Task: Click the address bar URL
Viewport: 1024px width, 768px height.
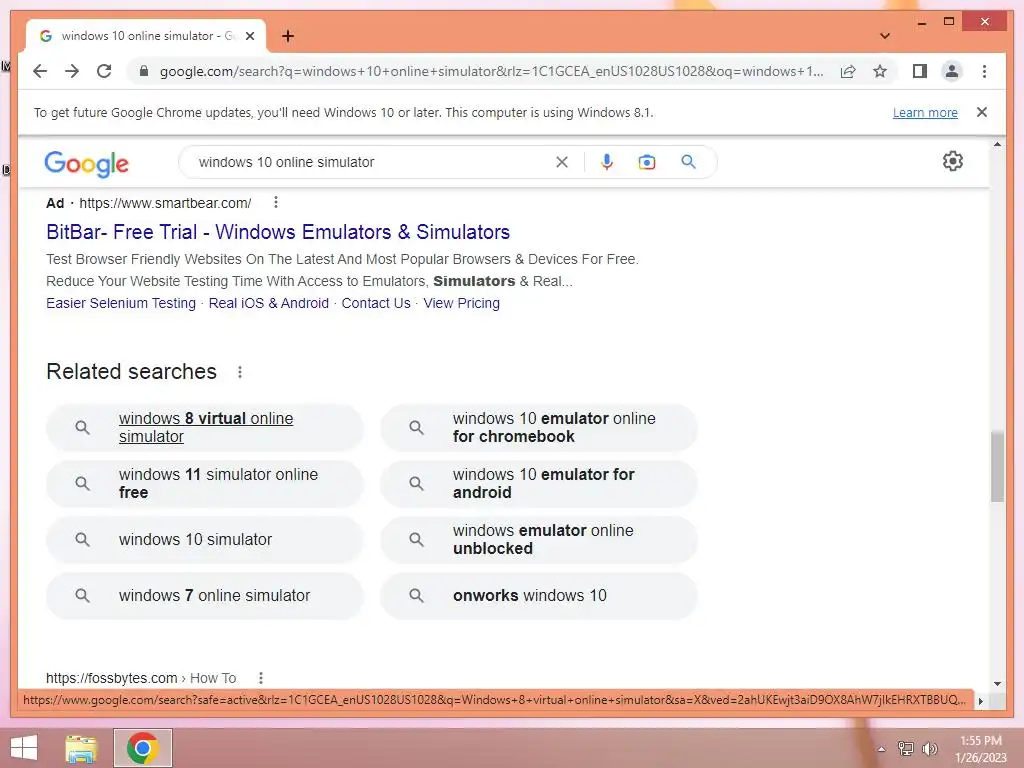Action: click(x=491, y=71)
